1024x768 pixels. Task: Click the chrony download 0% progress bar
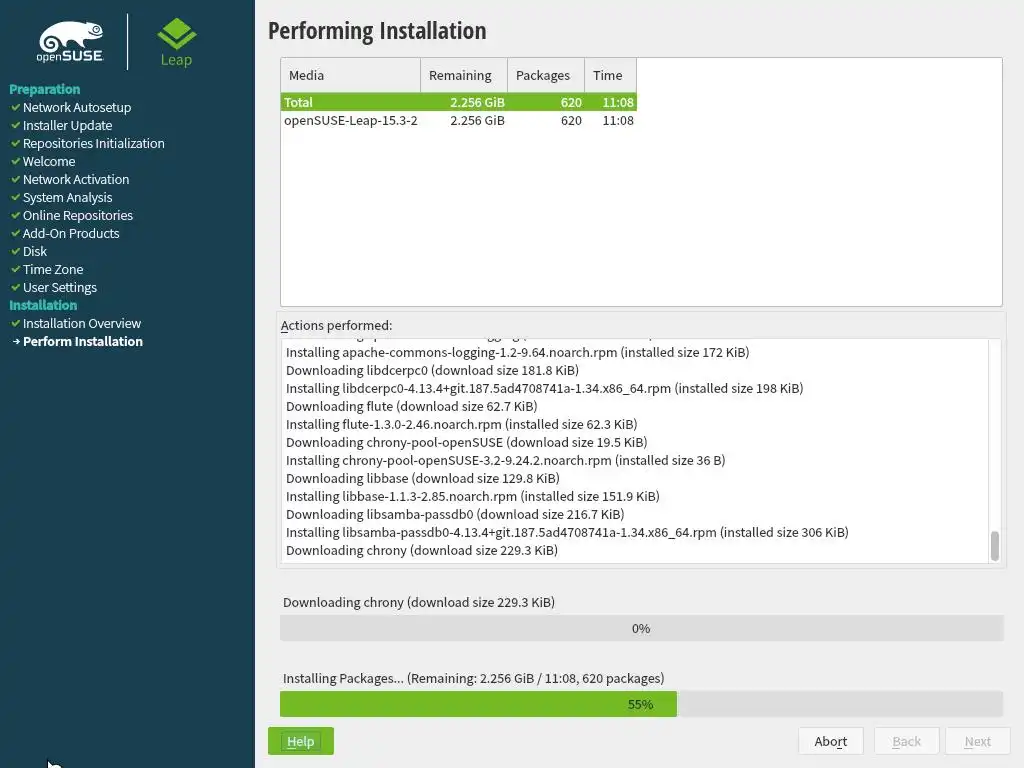coord(641,628)
